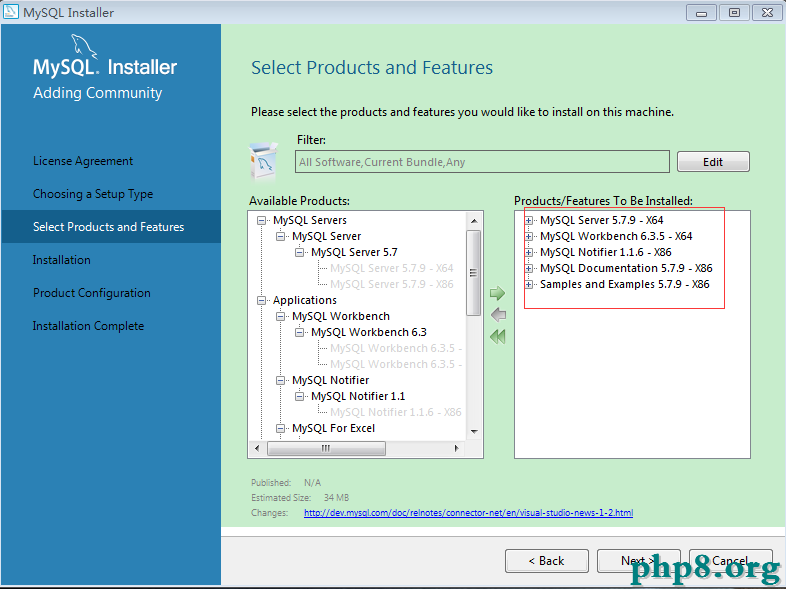Select MySQL Server 5.7.9 - X64 in install list

(602, 221)
